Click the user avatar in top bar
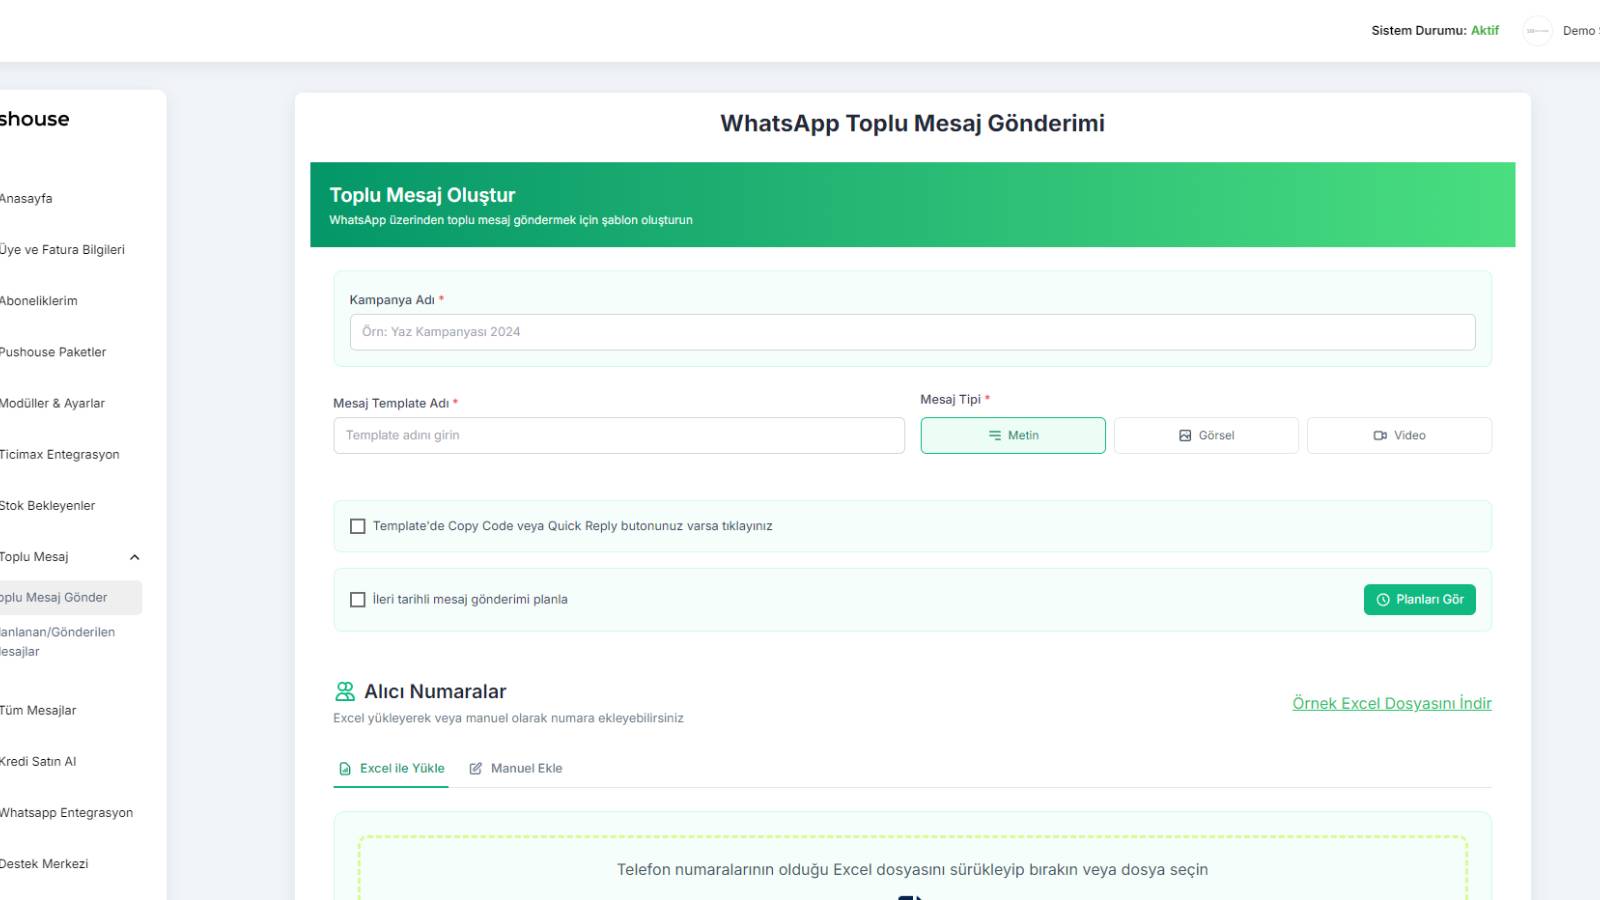Viewport: 1600px width, 900px height. pyautogui.click(x=1537, y=31)
